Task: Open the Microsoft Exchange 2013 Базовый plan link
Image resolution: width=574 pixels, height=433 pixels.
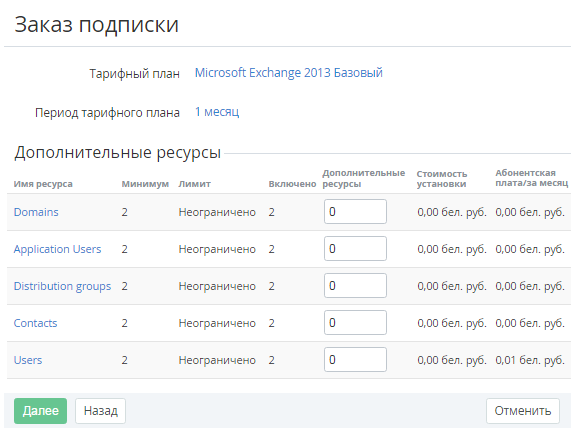Action: tap(288, 73)
